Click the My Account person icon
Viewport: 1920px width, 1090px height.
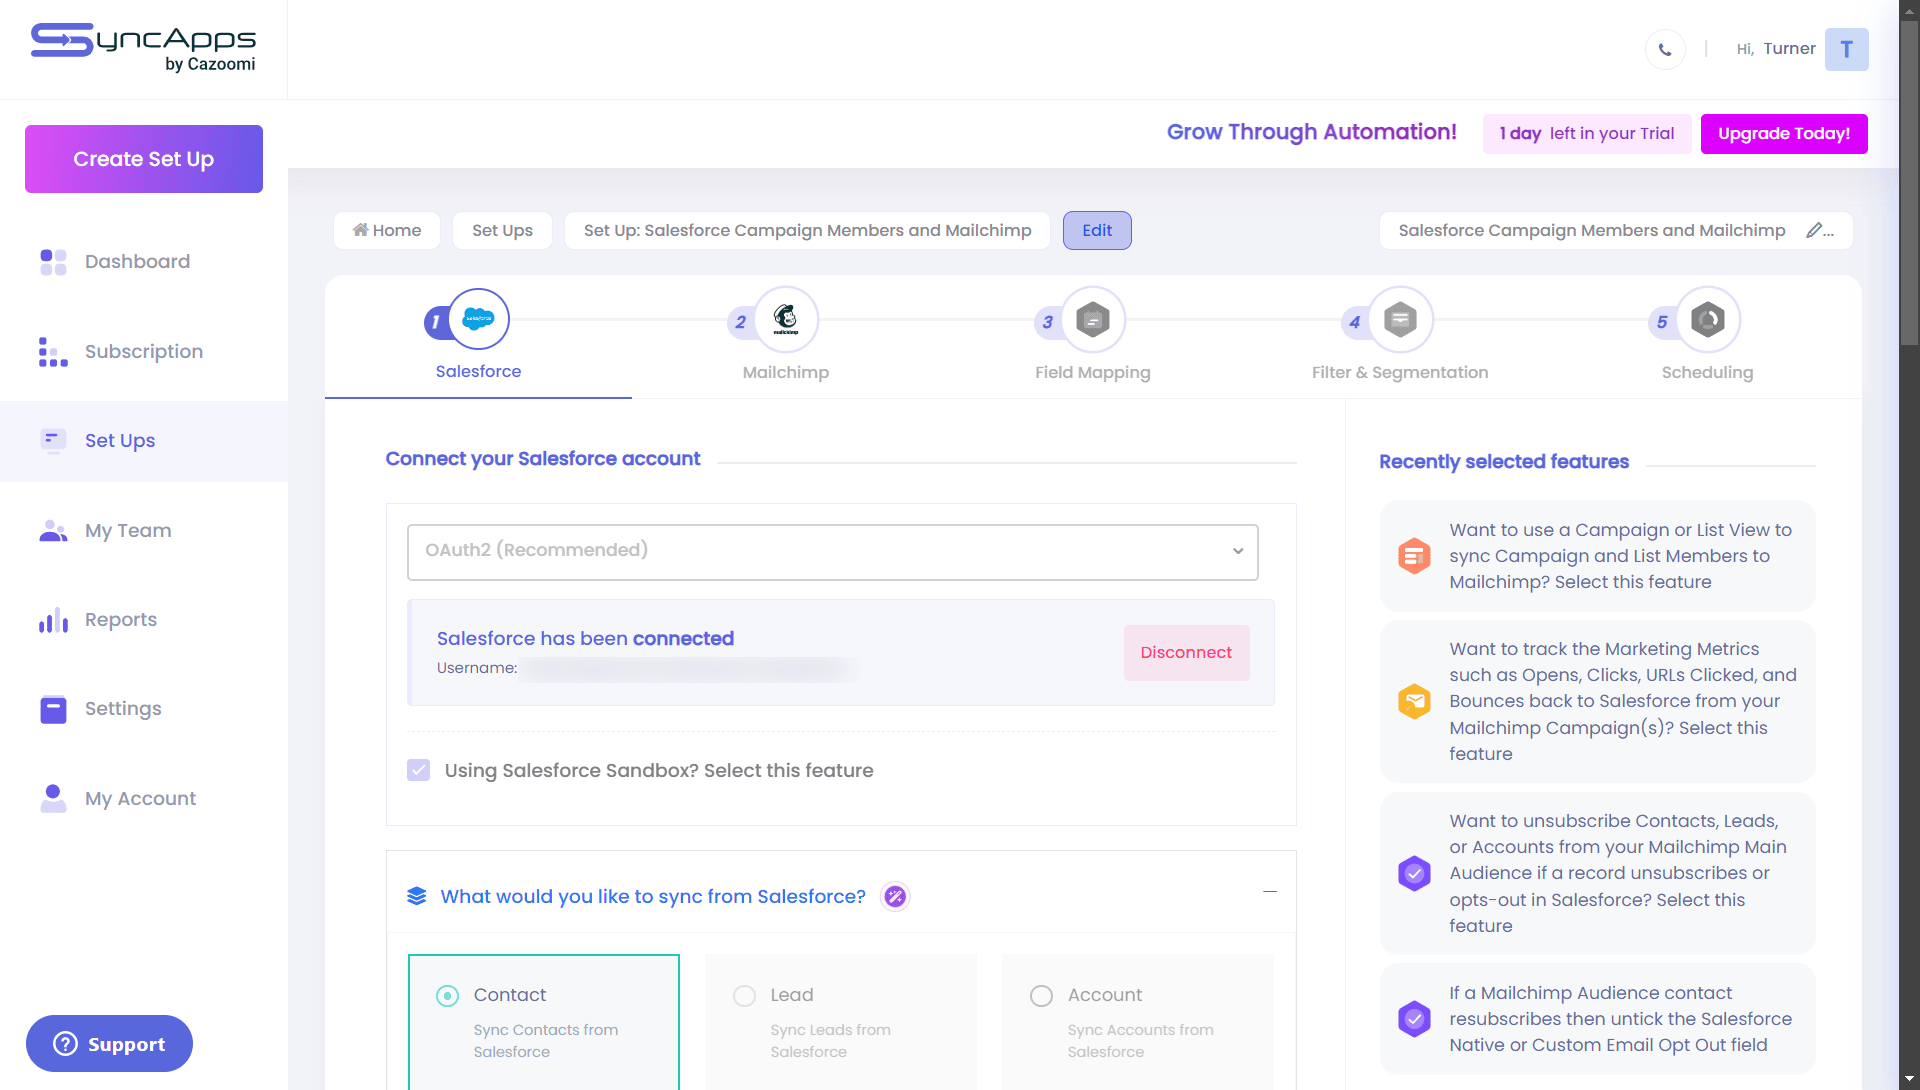coord(53,798)
